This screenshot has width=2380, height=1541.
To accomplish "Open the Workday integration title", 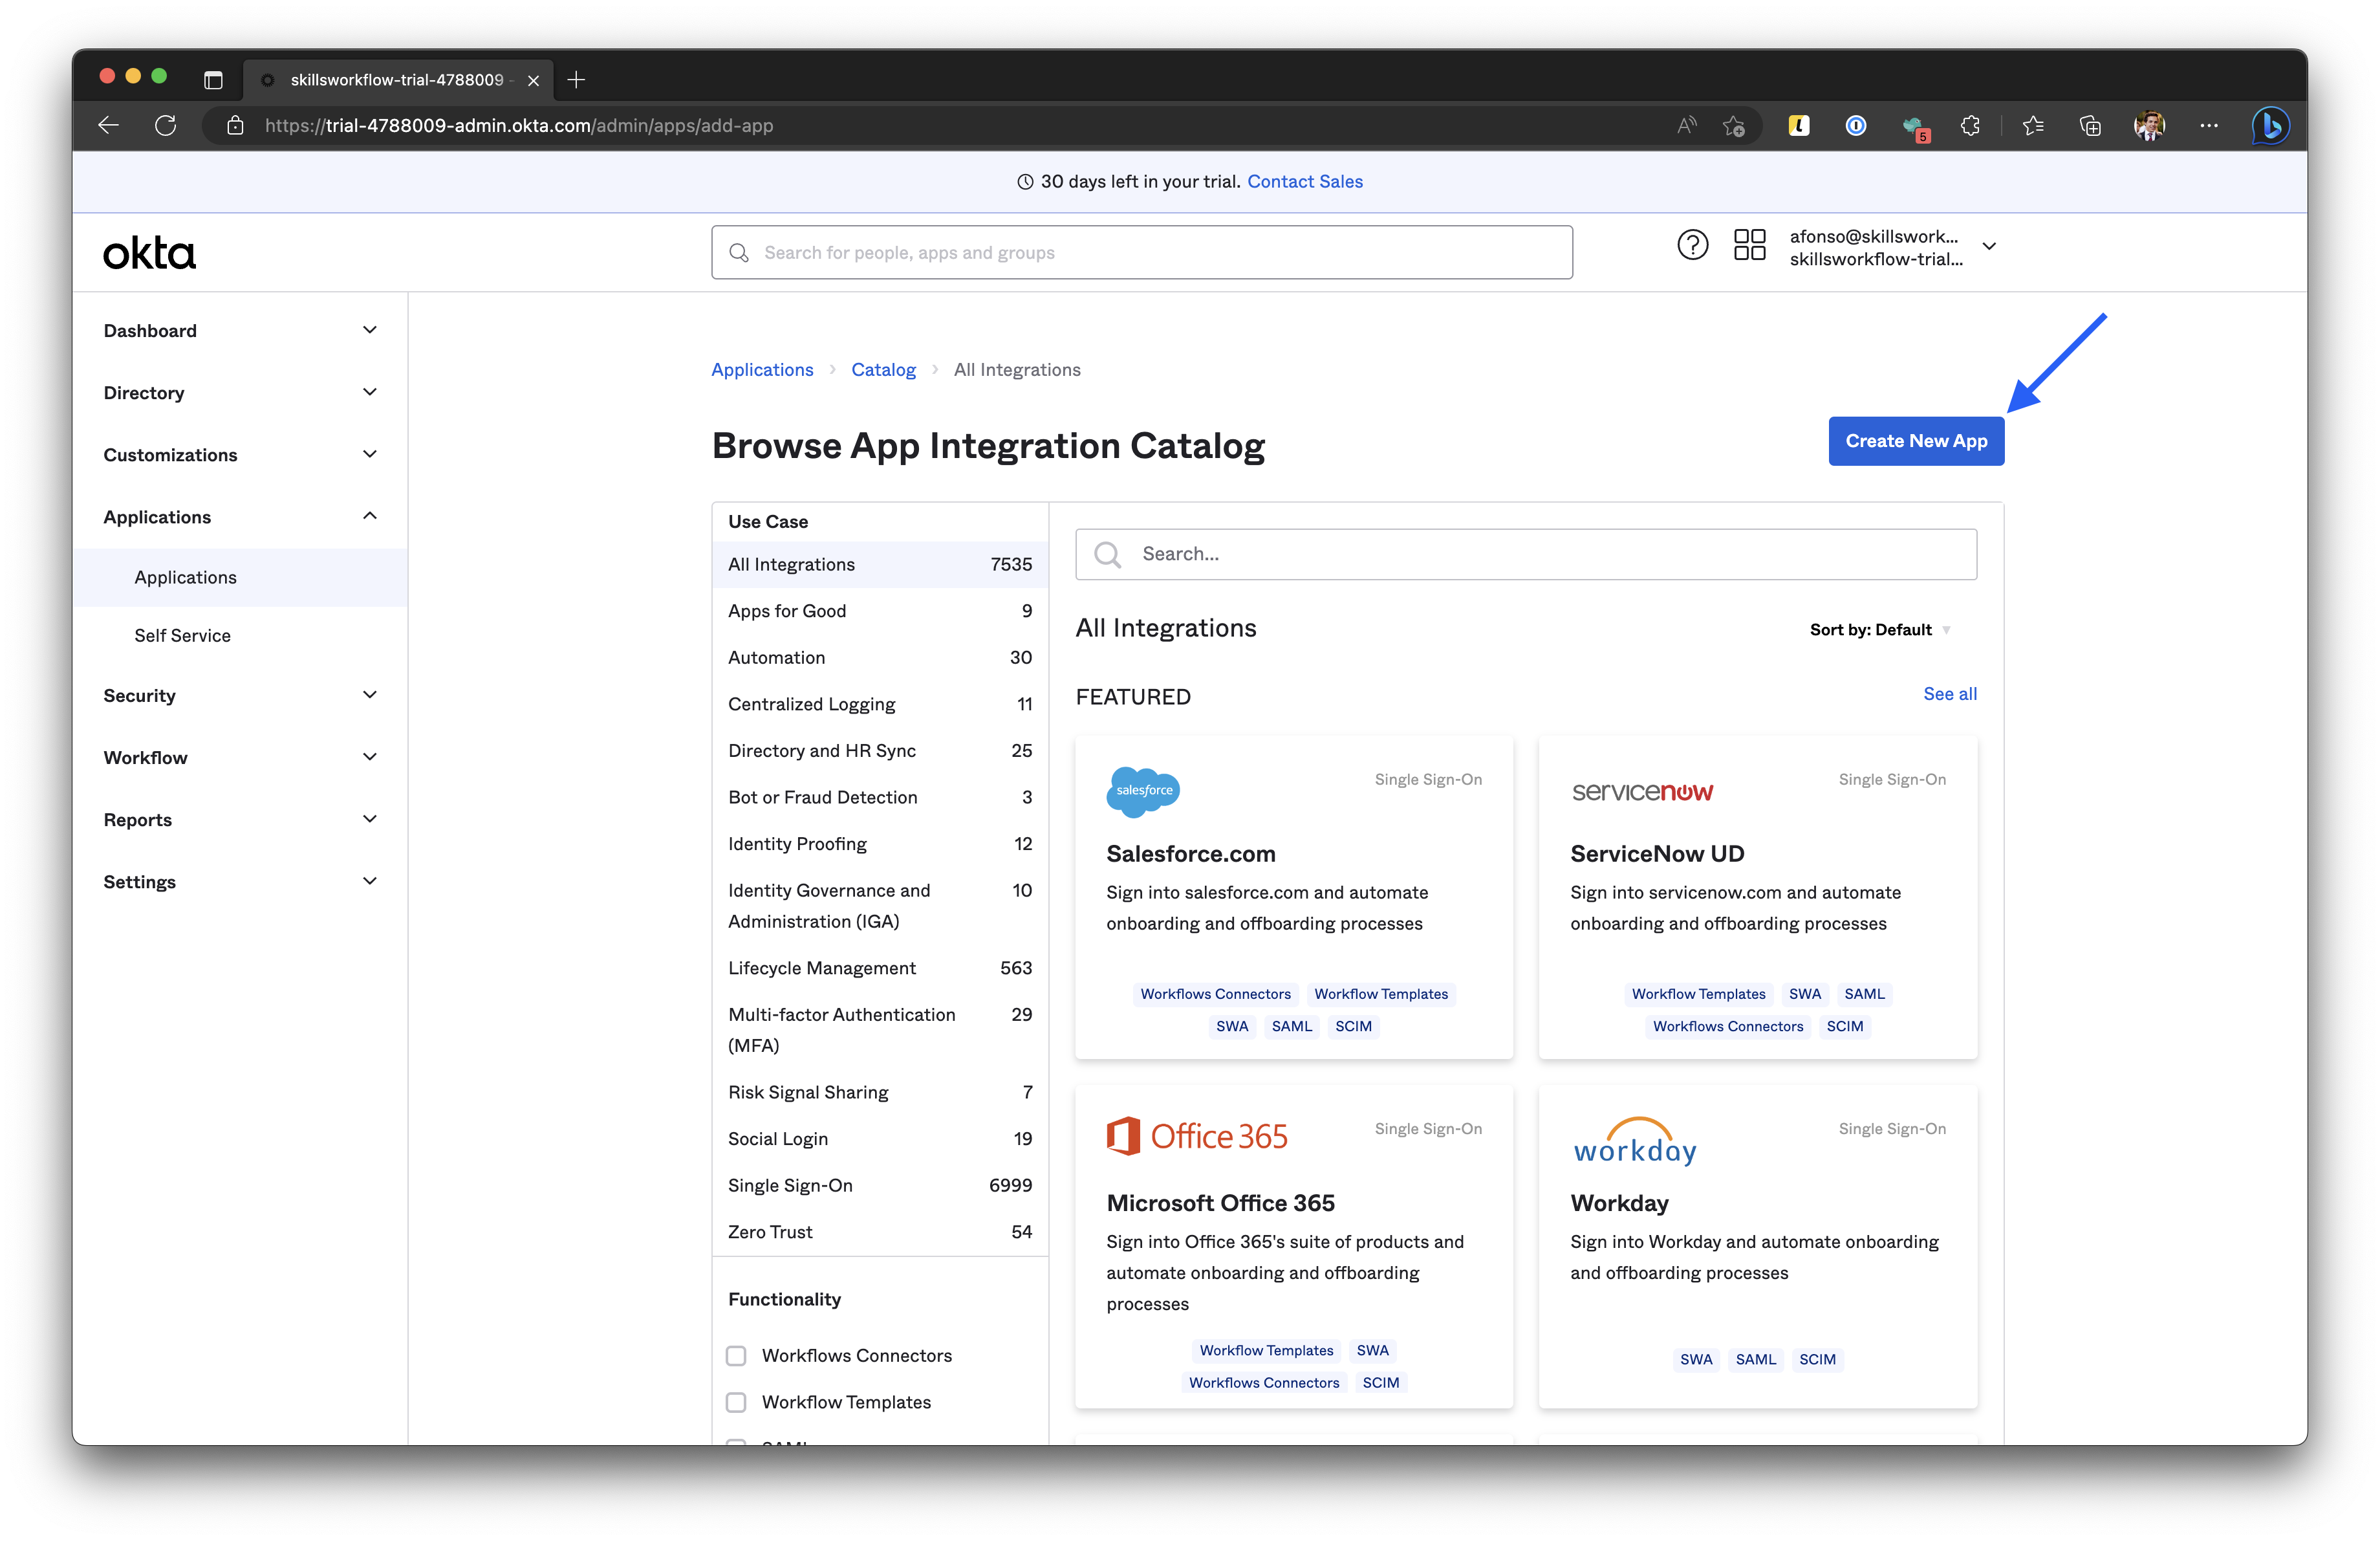I will tap(1619, 1203).
